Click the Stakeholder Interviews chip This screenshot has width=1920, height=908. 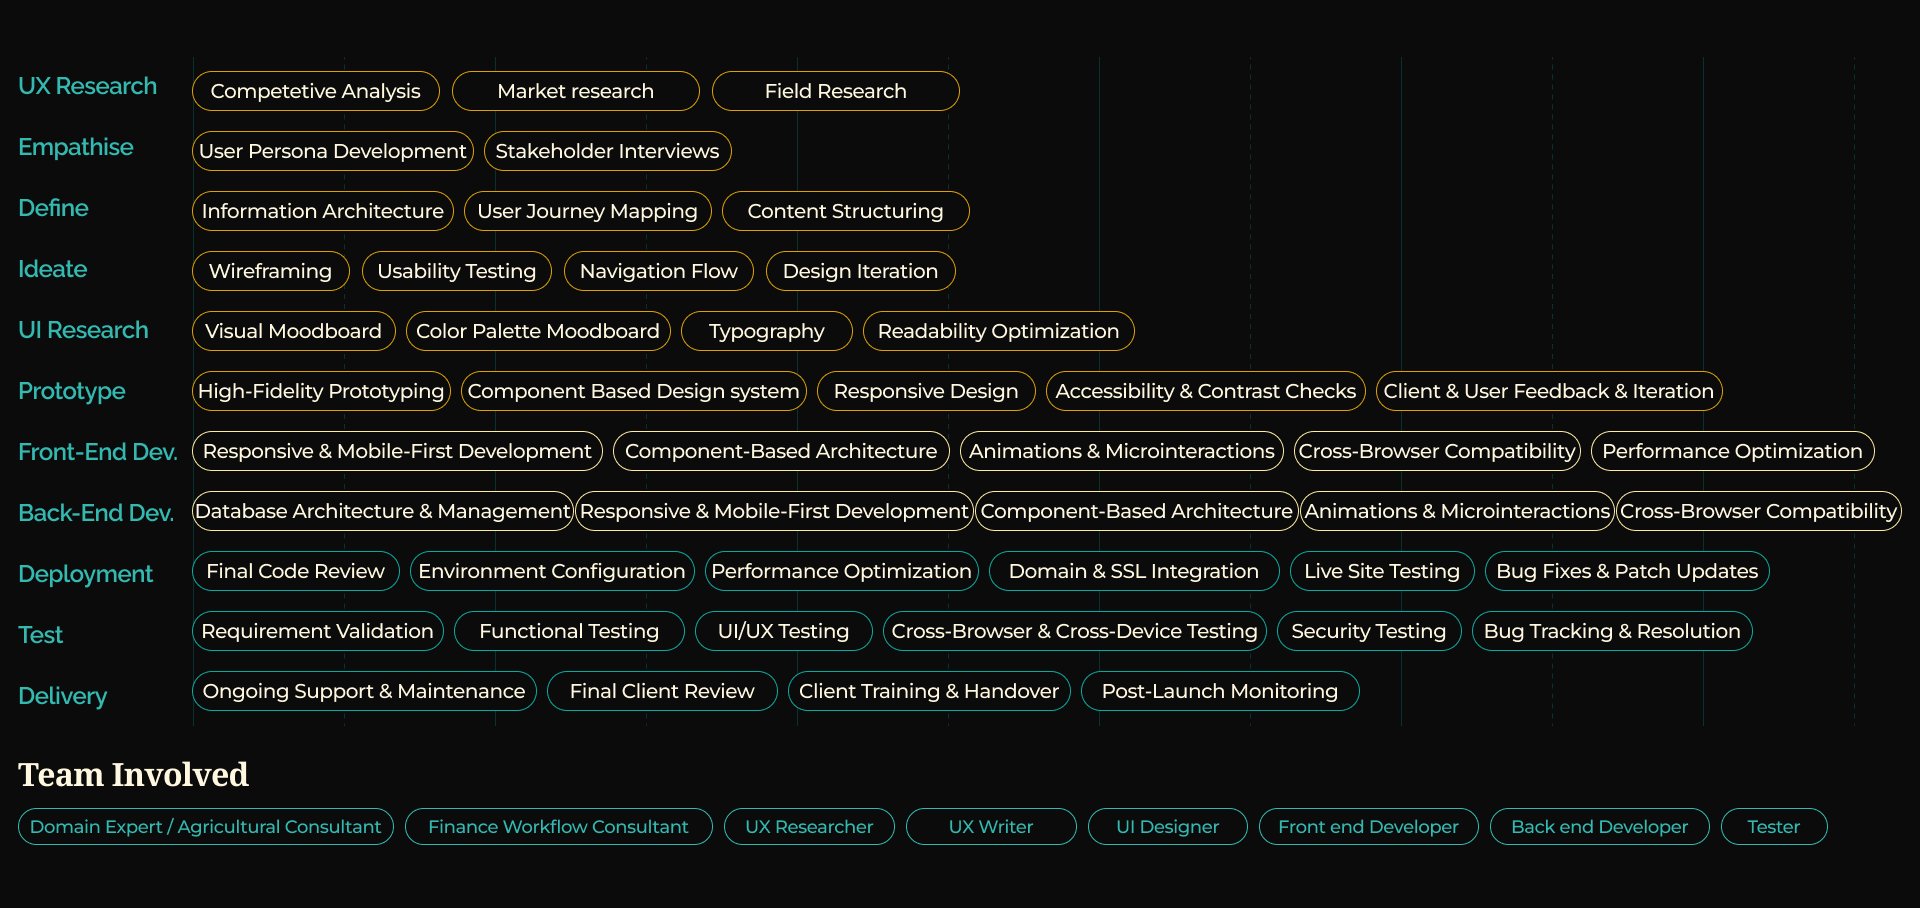(x=607, y=151)
